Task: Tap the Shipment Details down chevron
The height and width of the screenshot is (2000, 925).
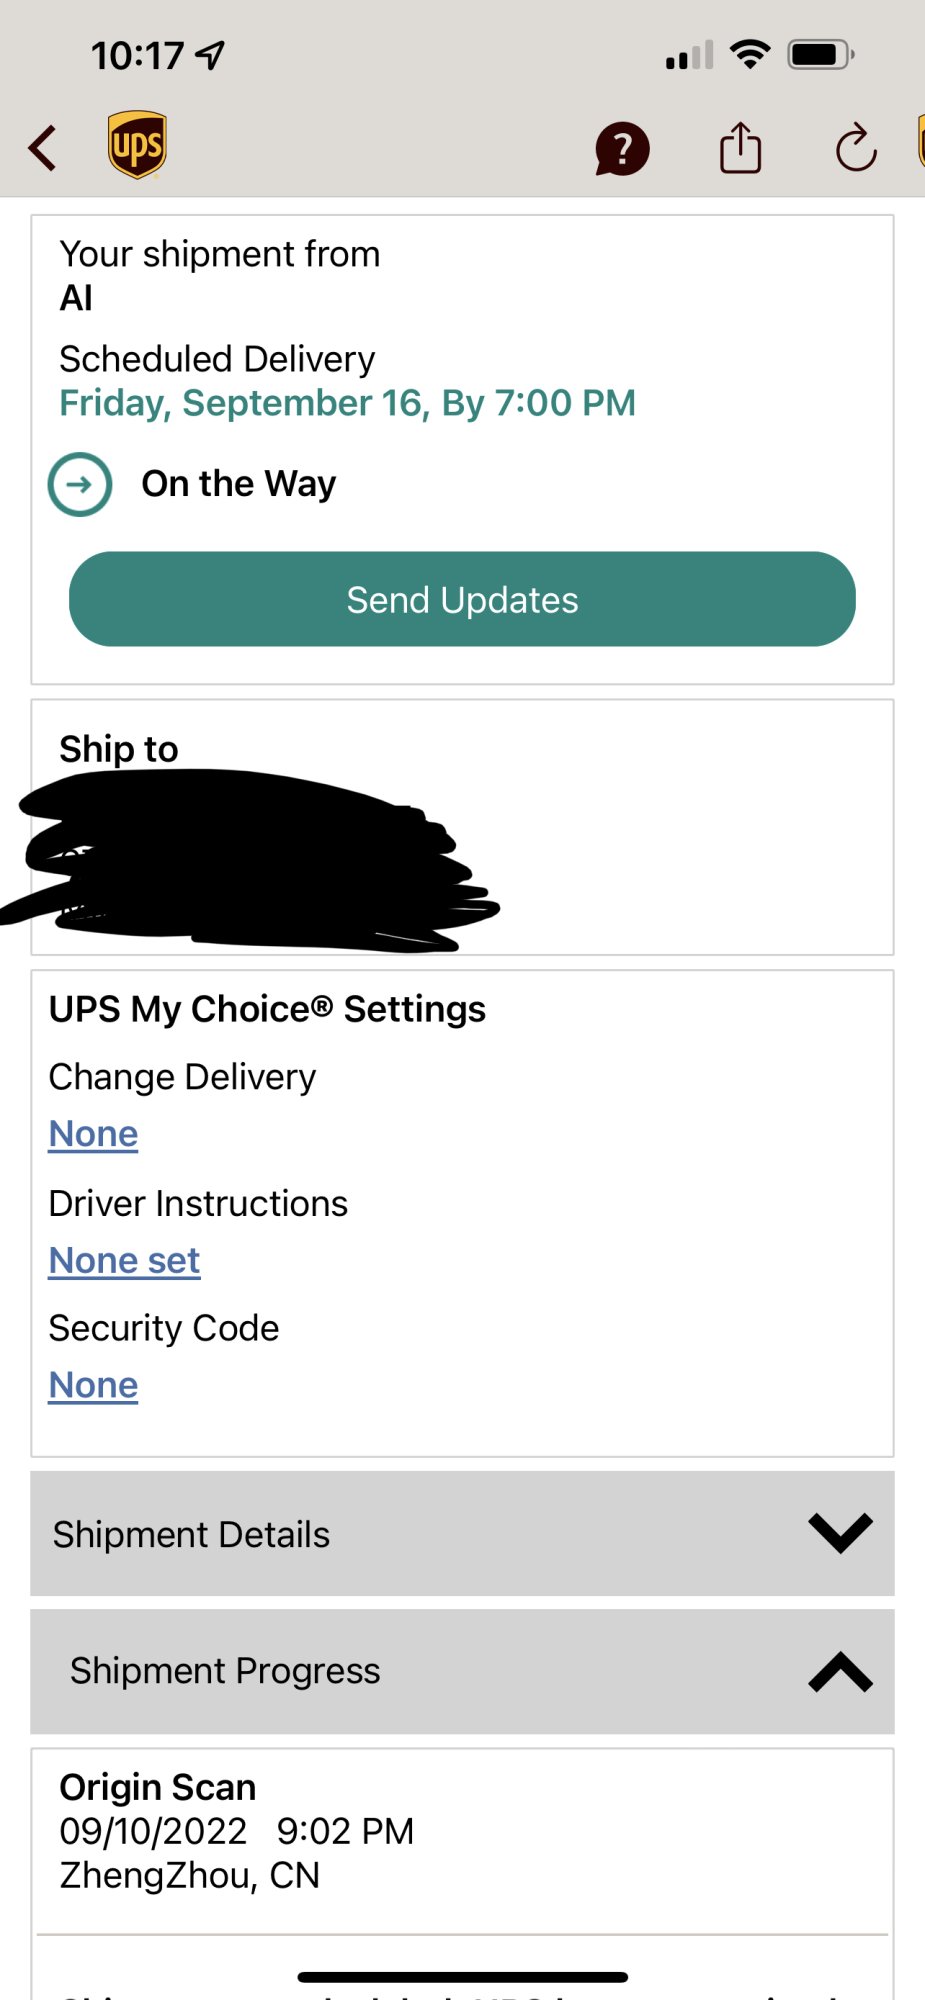Action: 840,1533
